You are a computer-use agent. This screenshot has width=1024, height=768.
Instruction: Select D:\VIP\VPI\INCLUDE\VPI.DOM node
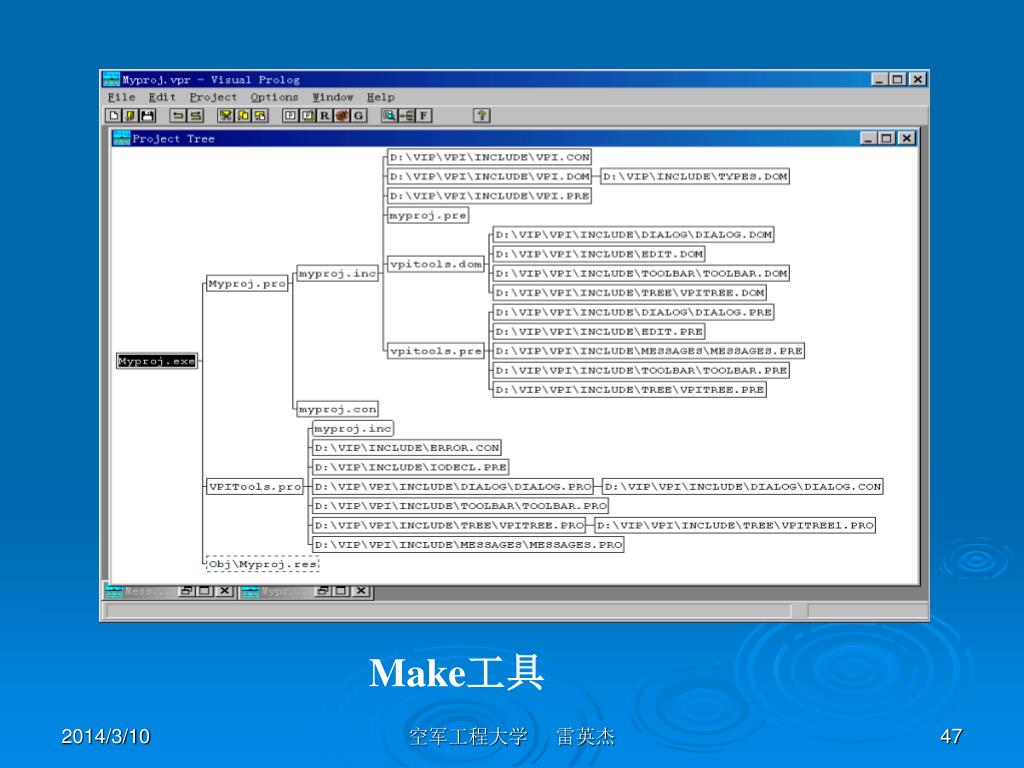(x=489, y=176)
